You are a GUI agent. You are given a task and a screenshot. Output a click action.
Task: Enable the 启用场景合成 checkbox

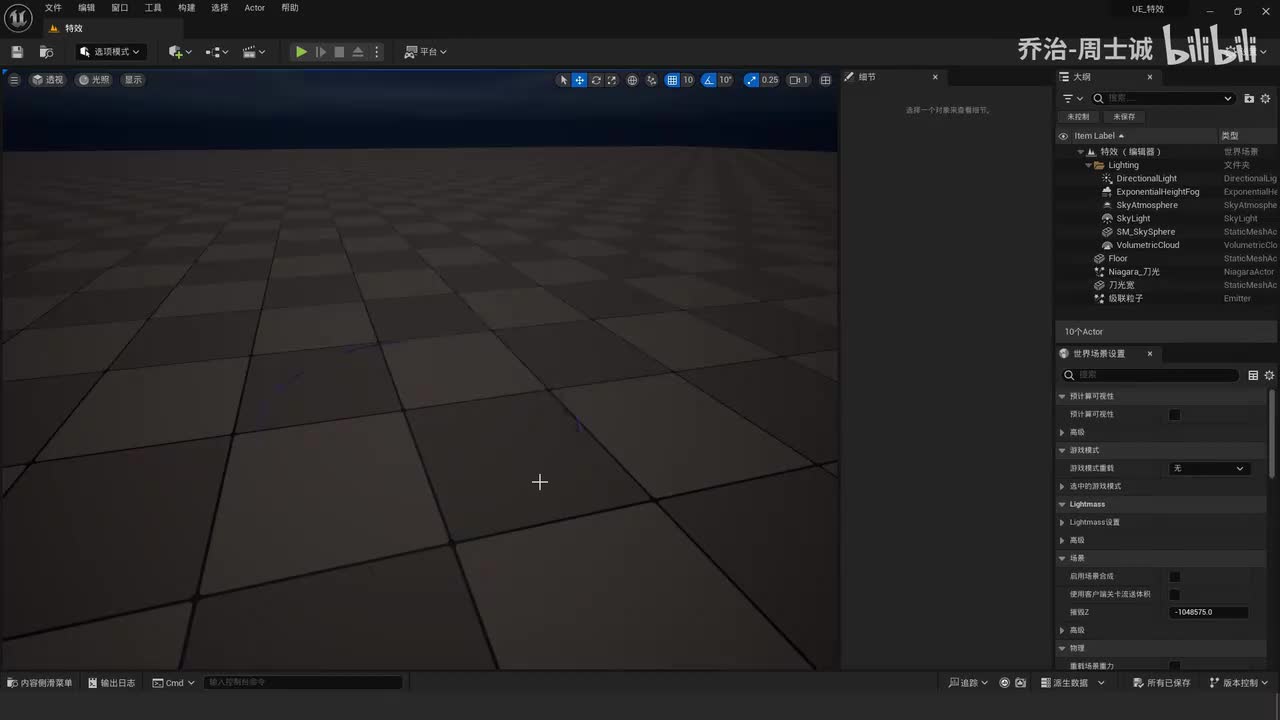1175,576
